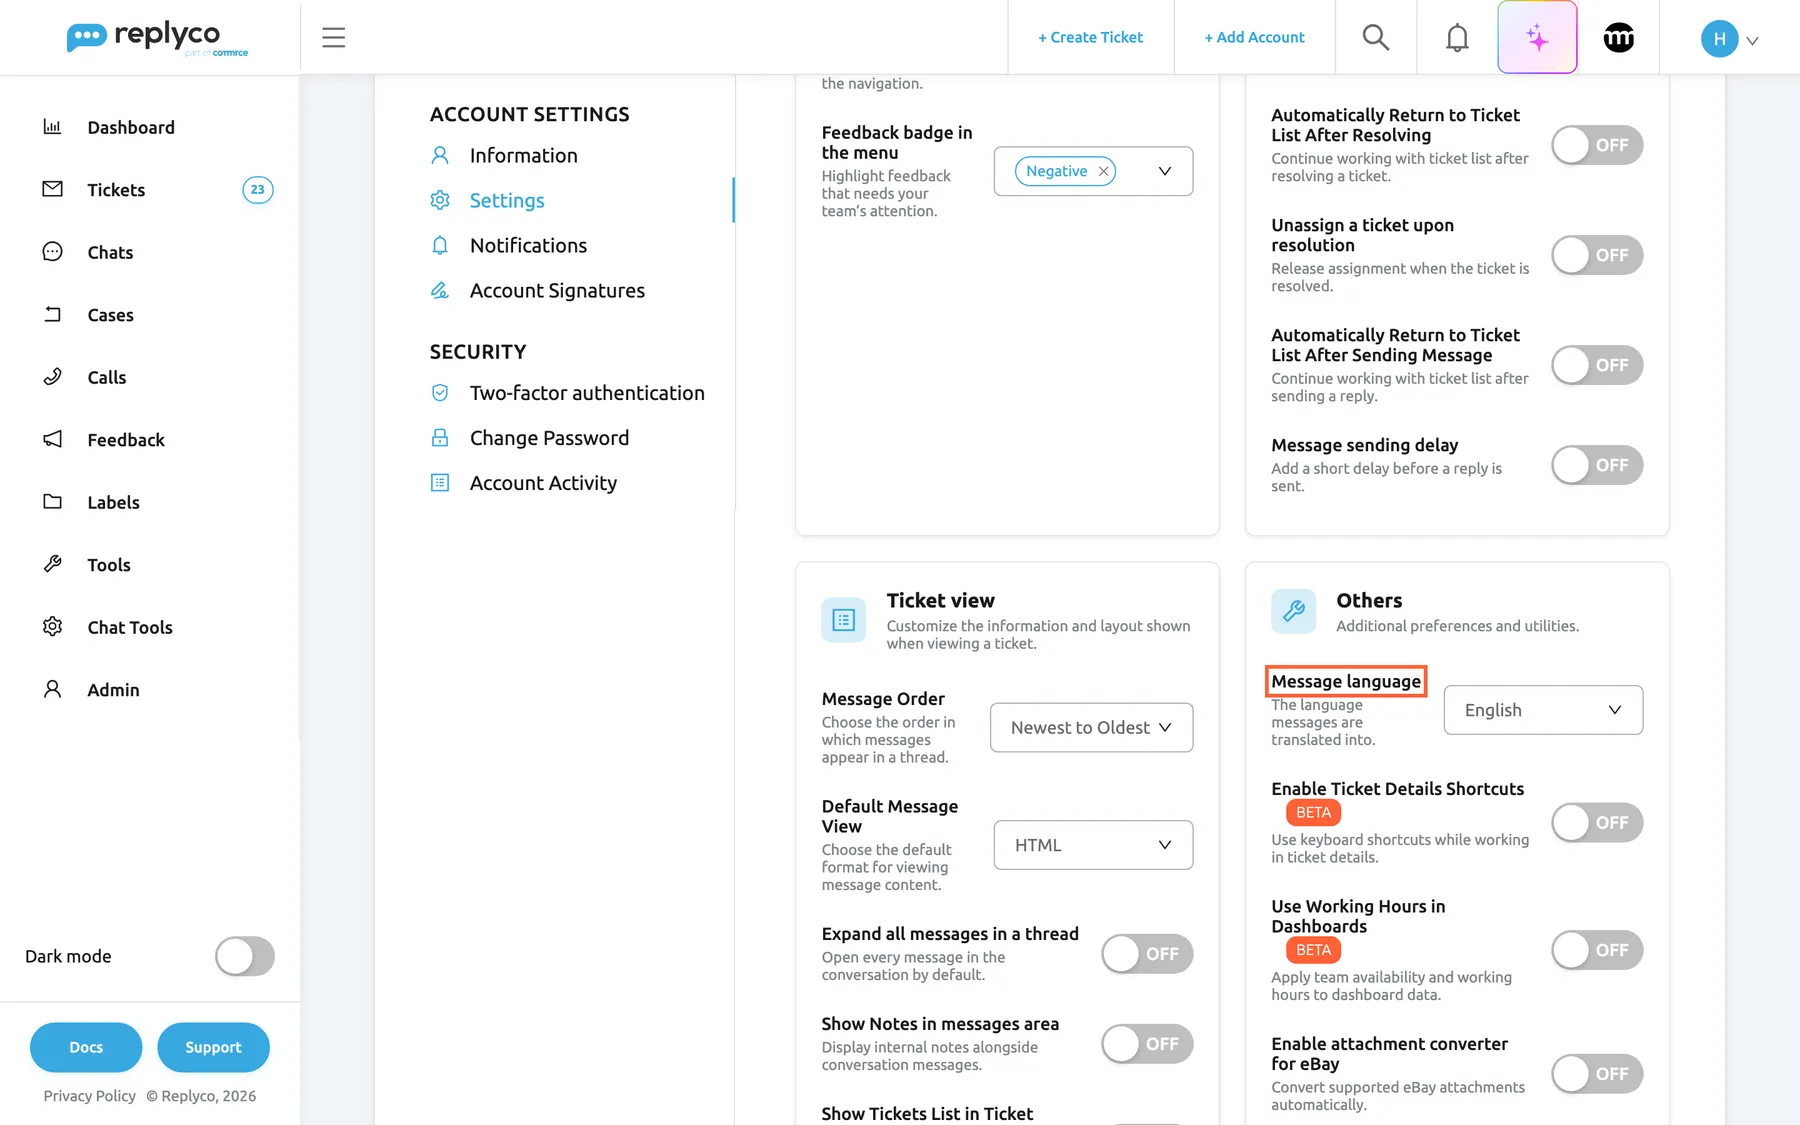The height and width of the screenshot is (1125, 1800).
Task: Open the Message language dropdown
Action: point(1543,710)
